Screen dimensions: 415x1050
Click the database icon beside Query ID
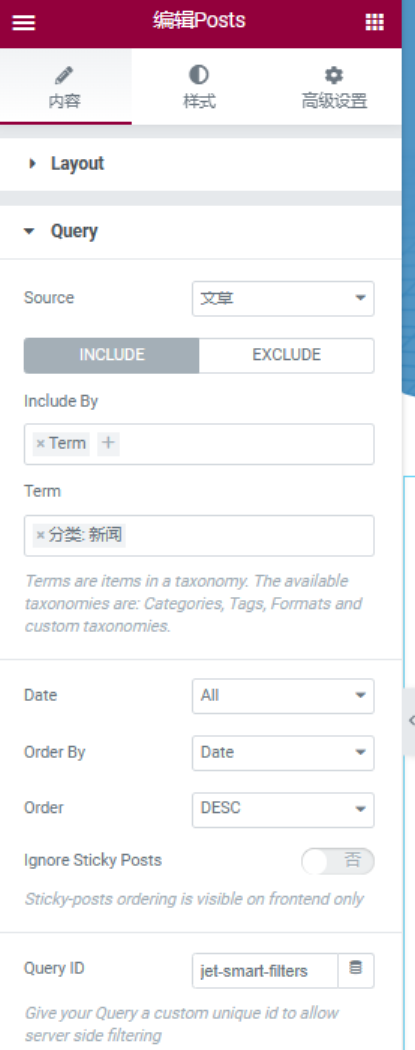[356, 970]
